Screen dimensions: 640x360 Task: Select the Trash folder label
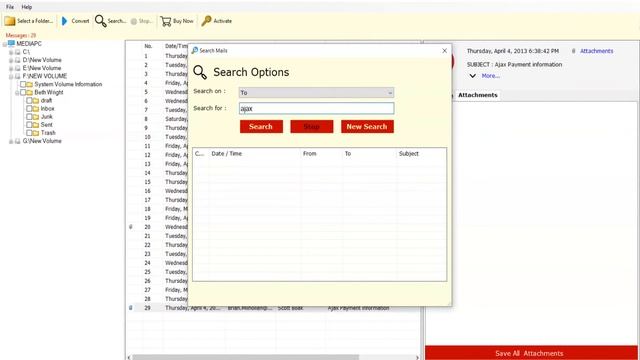click(48, 133)
